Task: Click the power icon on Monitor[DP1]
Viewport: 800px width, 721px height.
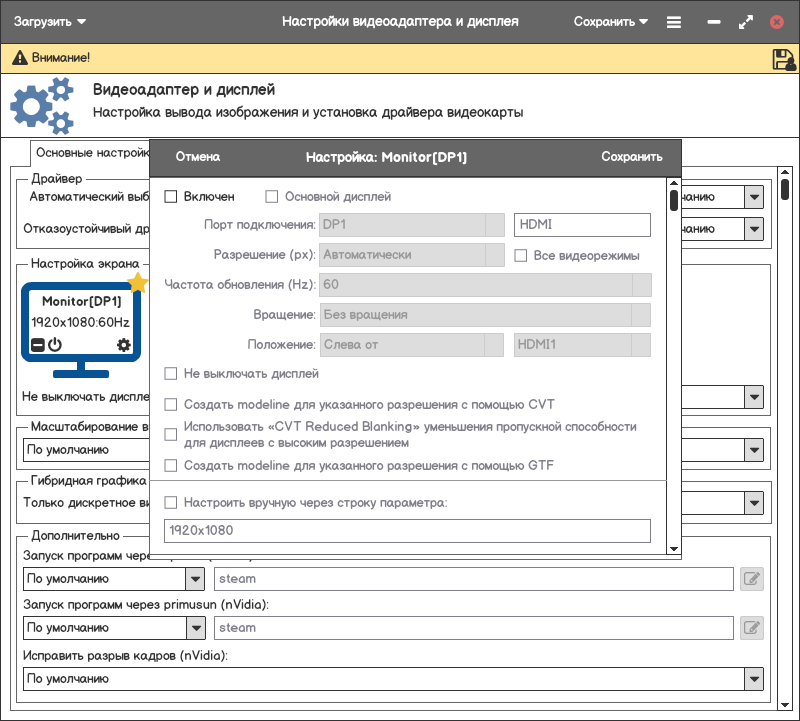Action: (55, 345)
